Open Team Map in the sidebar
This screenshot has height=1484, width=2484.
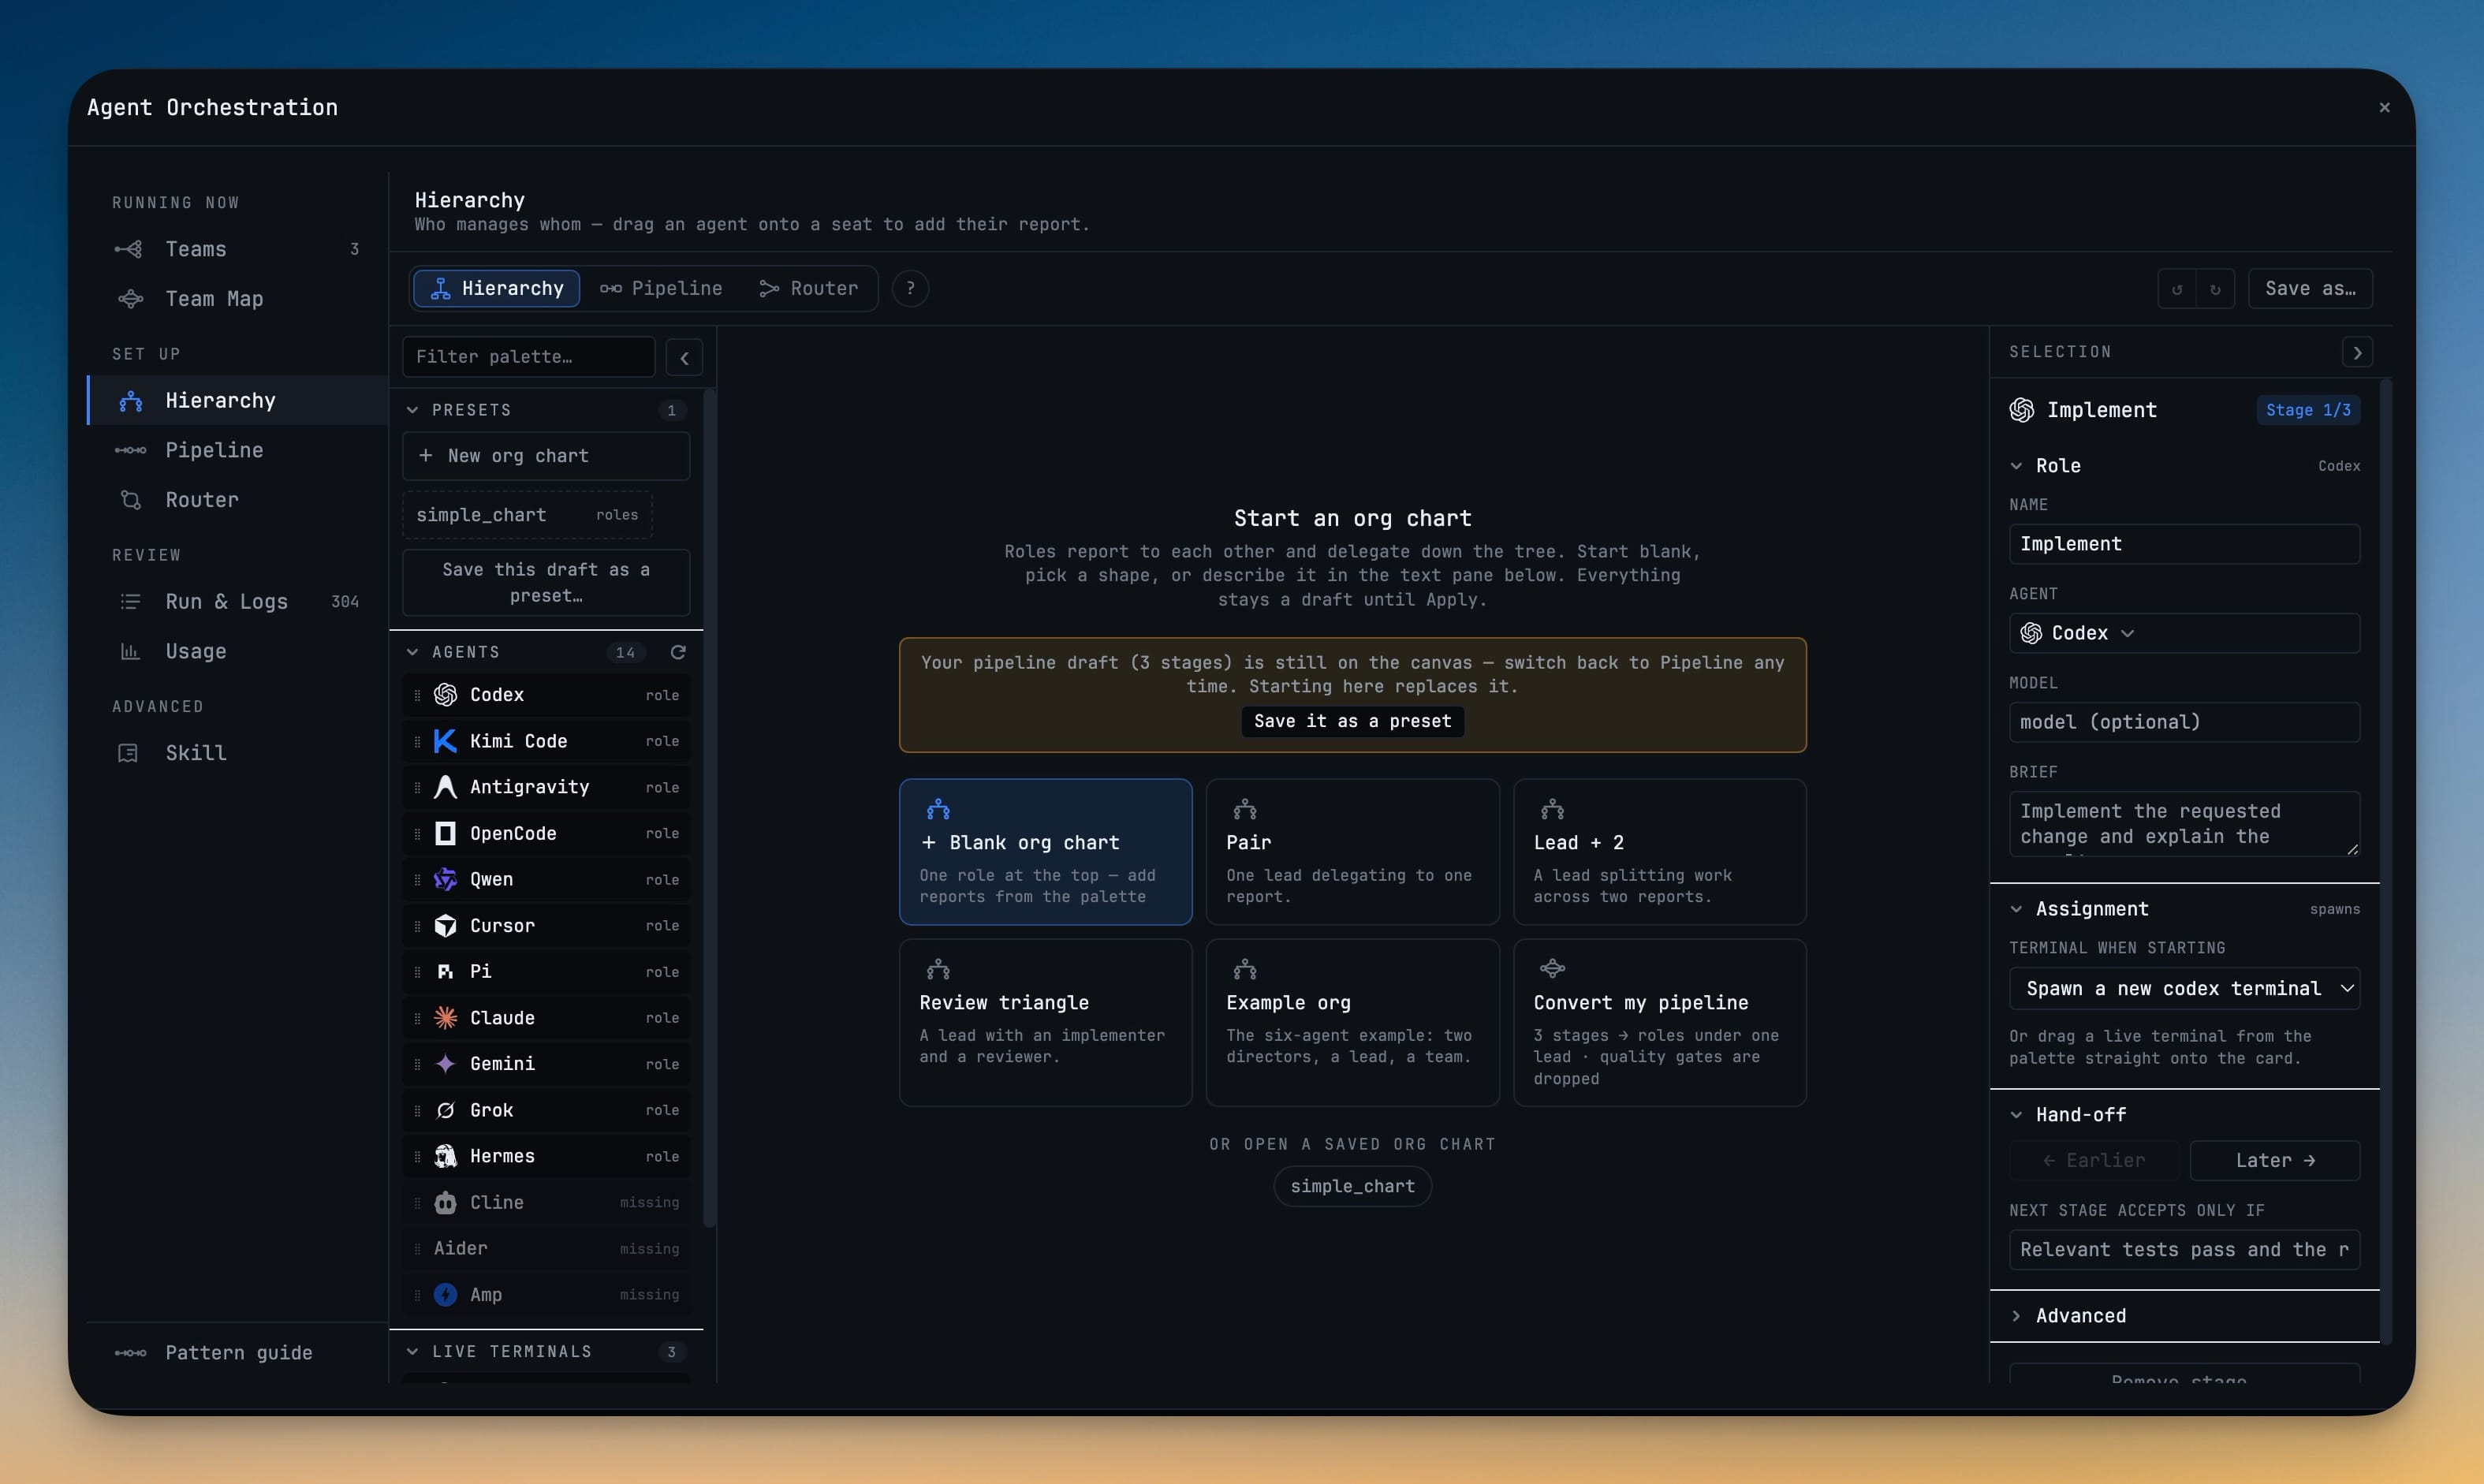pyautogui.click(x=237, y=299)
